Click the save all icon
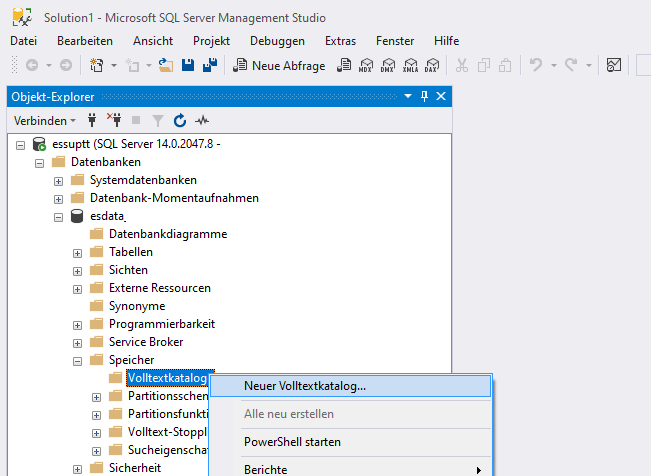The image size is (651, 476). click(210, 65)
